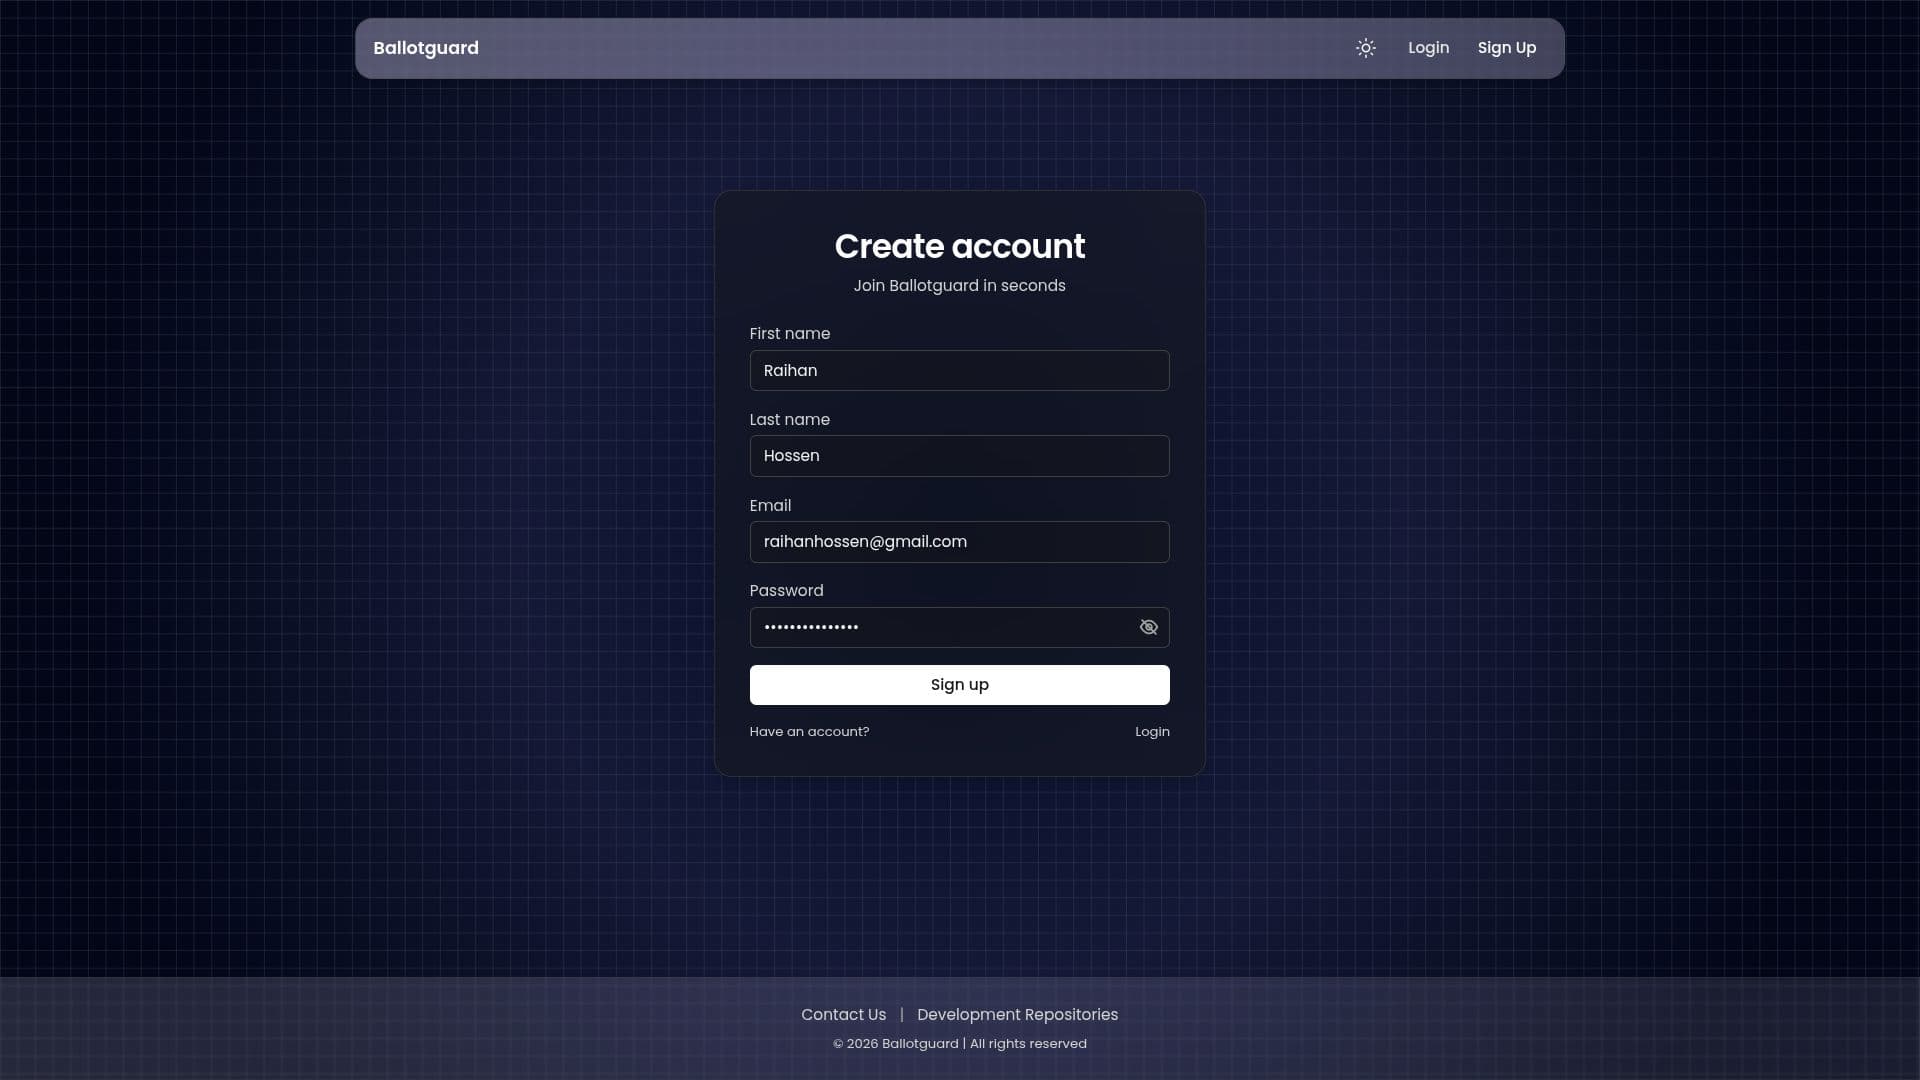Click inside the First name field

pos(959,370)
